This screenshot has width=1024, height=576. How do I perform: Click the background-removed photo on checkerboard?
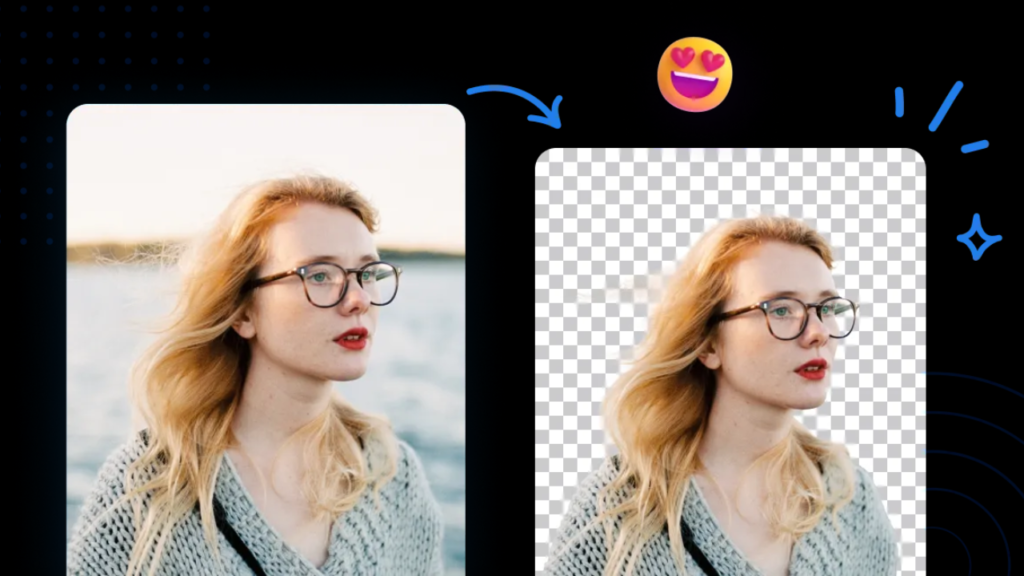(x=730, y=362)
